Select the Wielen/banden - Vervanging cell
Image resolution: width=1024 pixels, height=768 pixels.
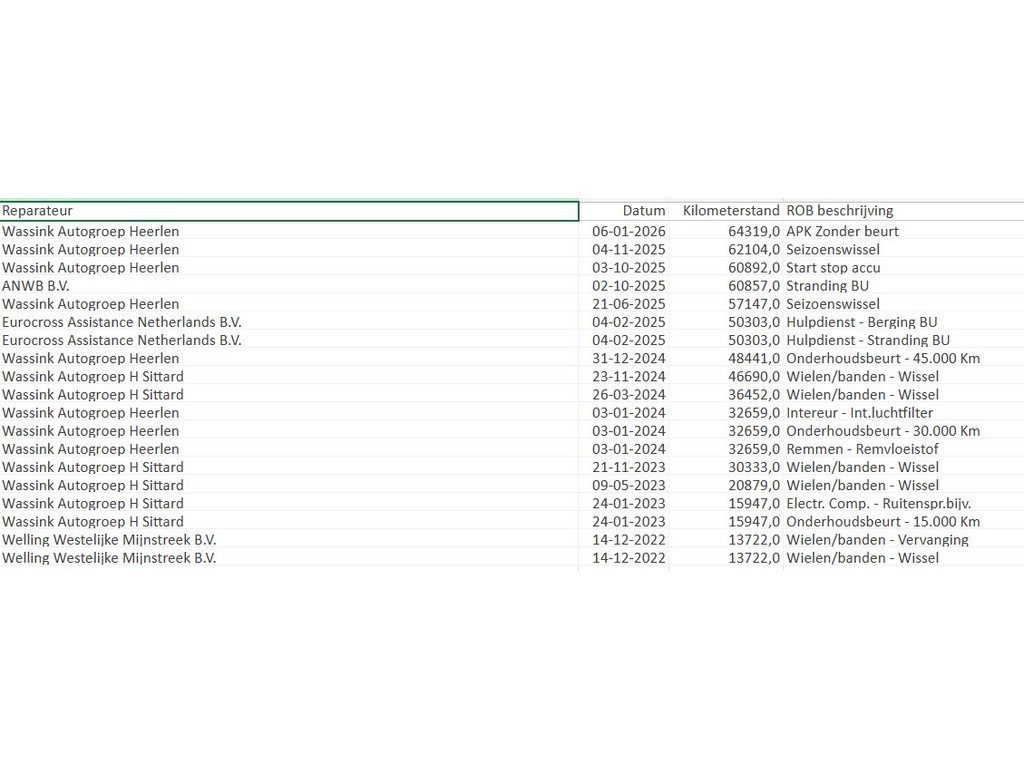point(877,540)
